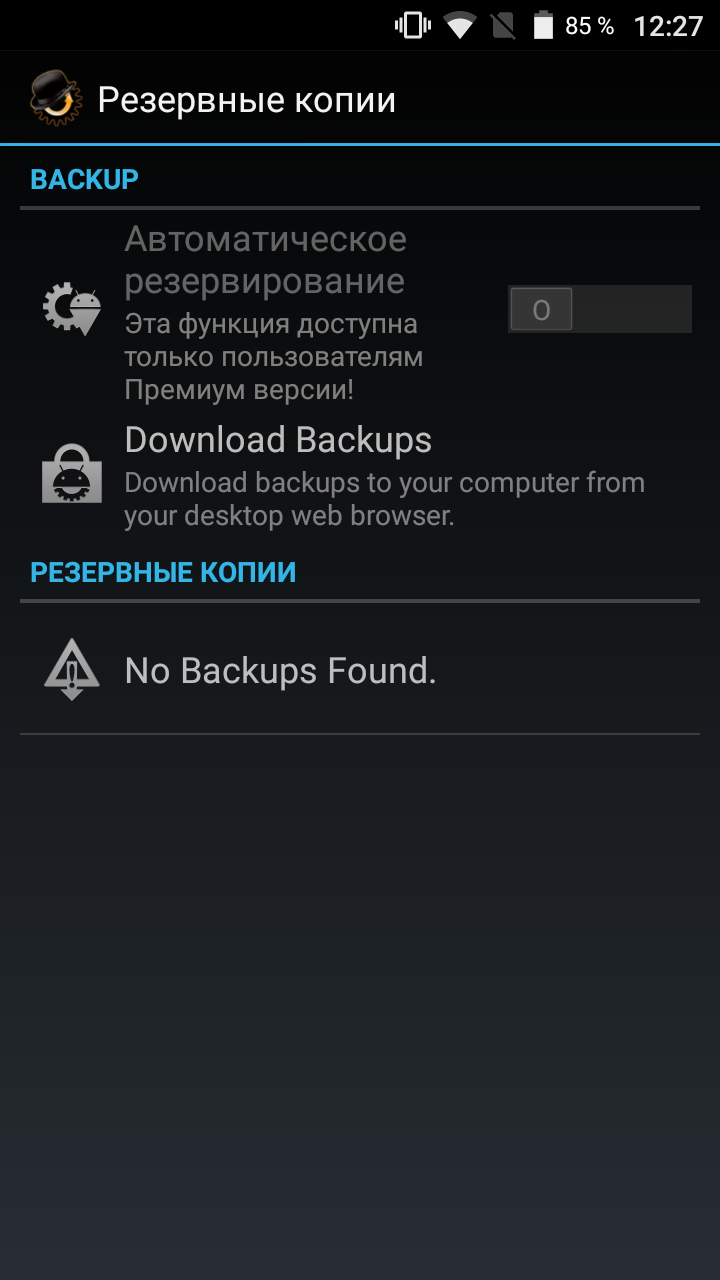
Task: Open the Download Backups entry
Action: 360,475
